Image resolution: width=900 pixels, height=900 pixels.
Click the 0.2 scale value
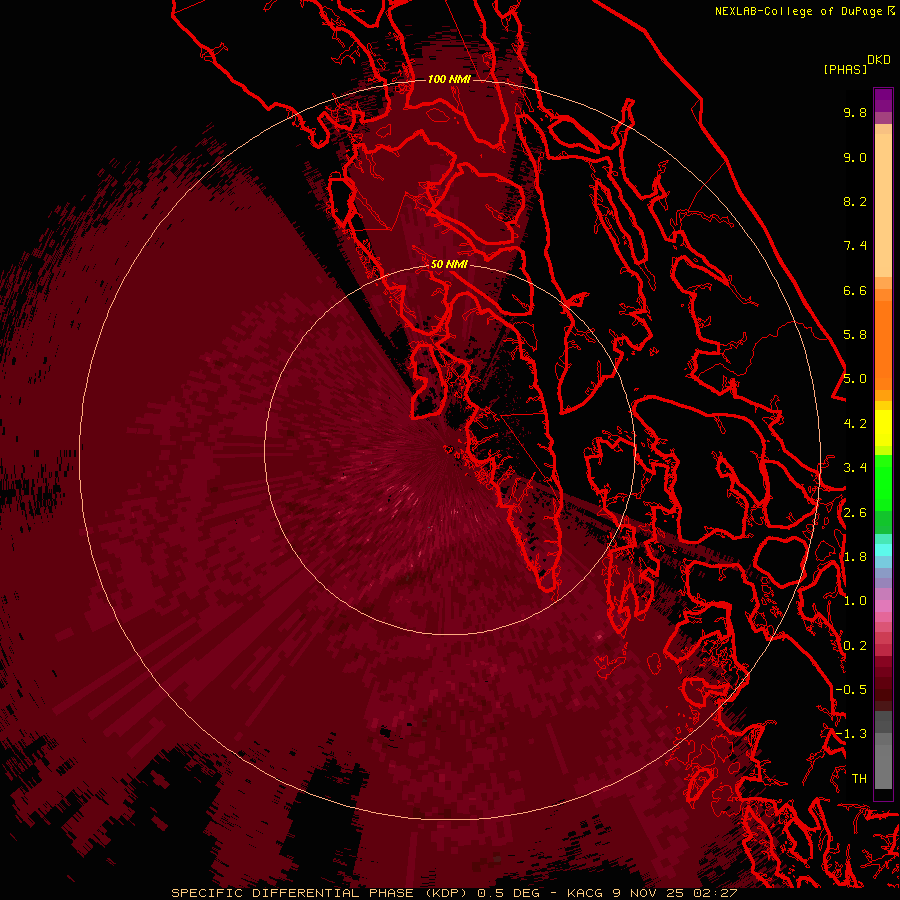click(x=855, y=646)
